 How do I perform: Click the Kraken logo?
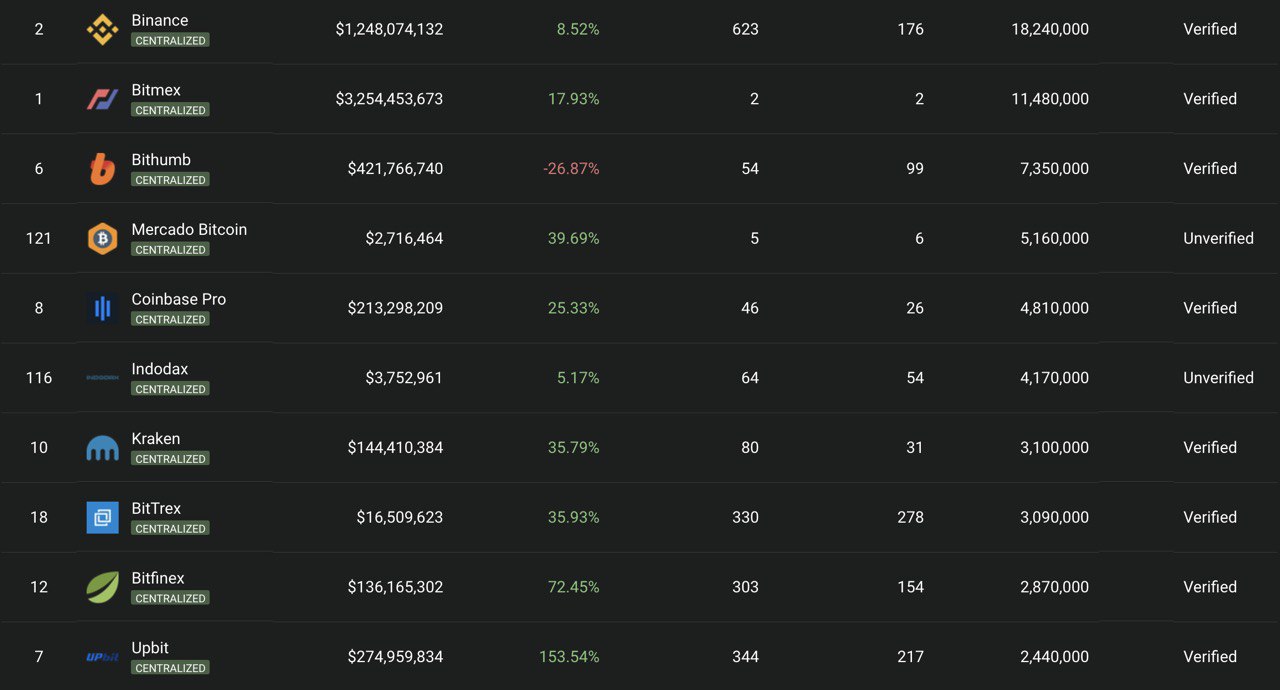coord(102,448)
